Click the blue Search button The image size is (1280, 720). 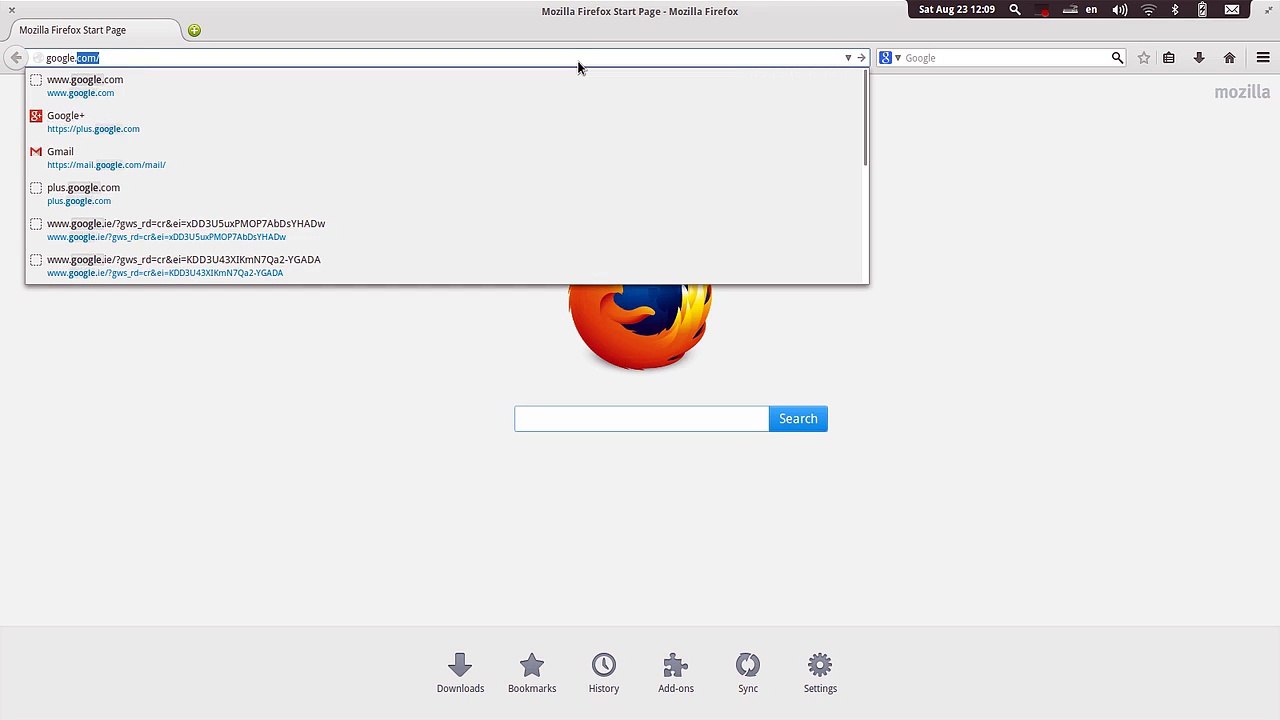click(x=798, y=419)
